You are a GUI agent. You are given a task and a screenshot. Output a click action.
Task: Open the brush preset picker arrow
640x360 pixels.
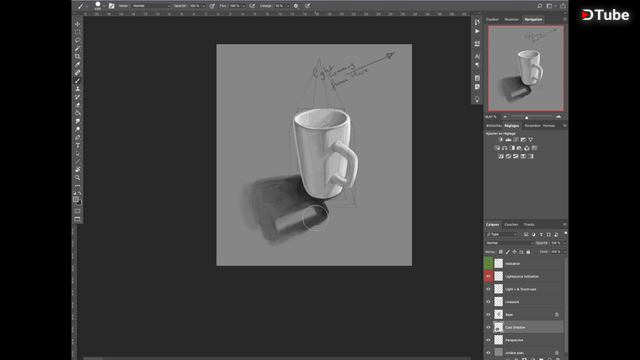104,6
